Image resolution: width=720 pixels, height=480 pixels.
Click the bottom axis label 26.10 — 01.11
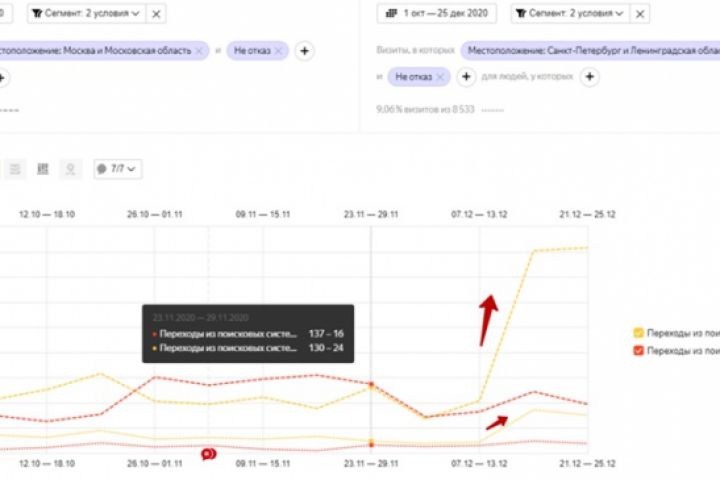point(155,463)
